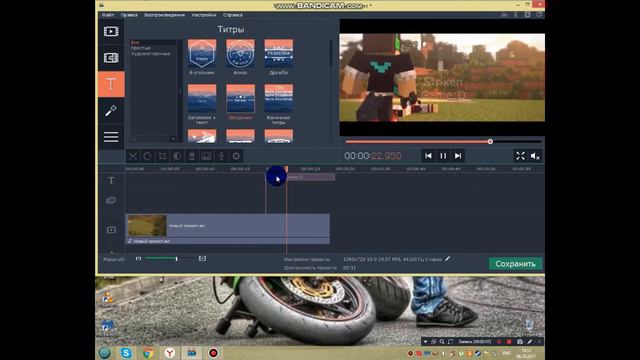Click the titles list scrollbar
Image resolution: width=640 pixels, height=360 pixels.
point(330,52)
